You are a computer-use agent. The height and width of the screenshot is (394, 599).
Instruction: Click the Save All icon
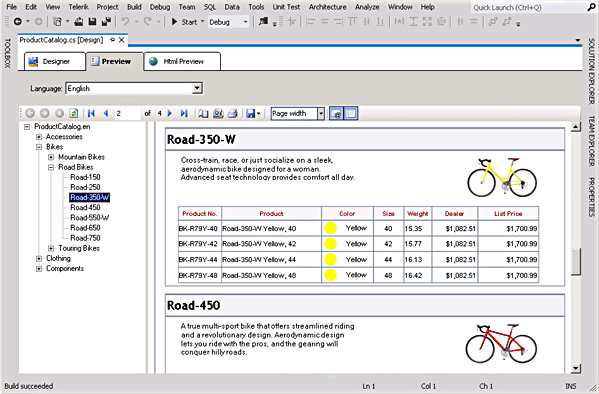(x=106, y=22)
